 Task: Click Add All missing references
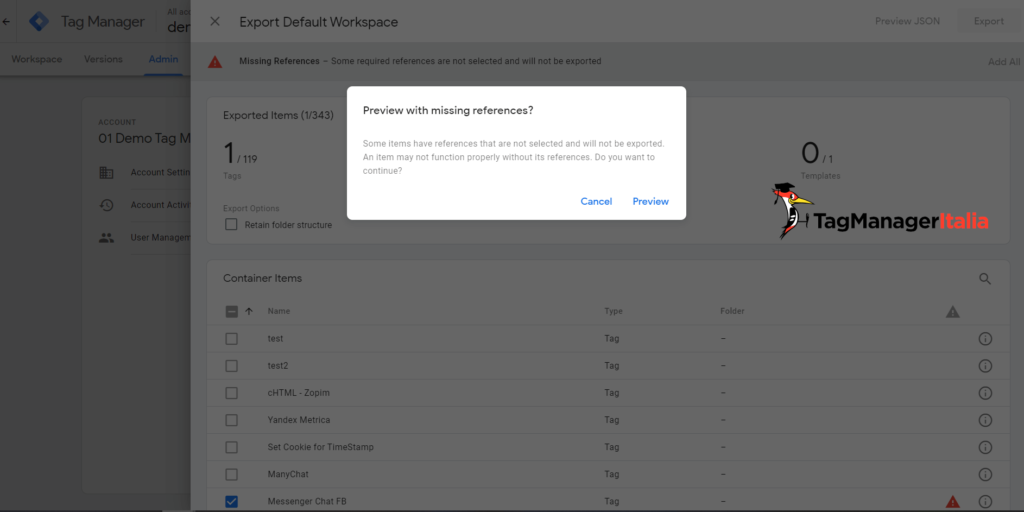click(x=1004, y=61)
